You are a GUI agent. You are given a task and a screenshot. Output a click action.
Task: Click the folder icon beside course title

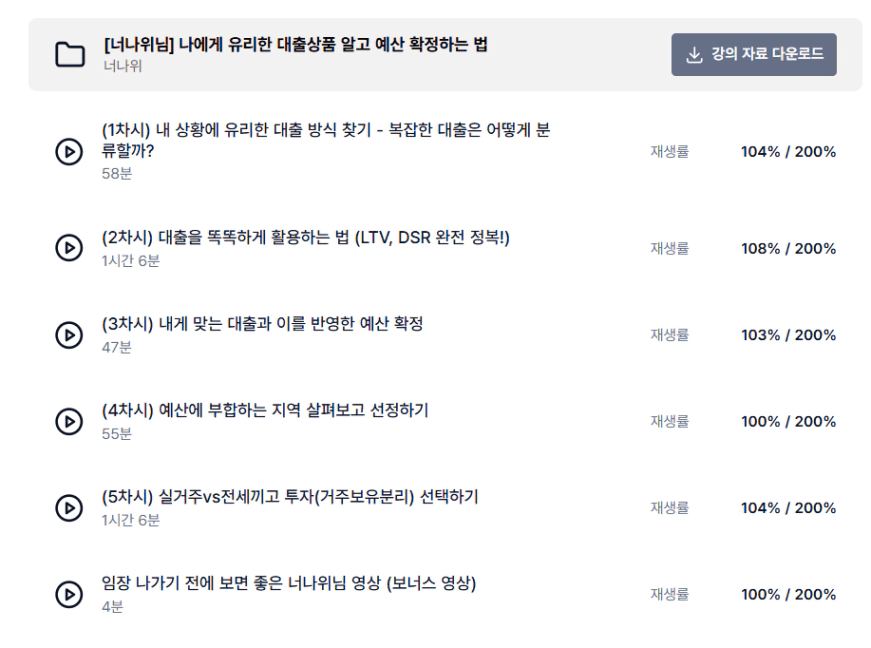[x=70, y=54]
